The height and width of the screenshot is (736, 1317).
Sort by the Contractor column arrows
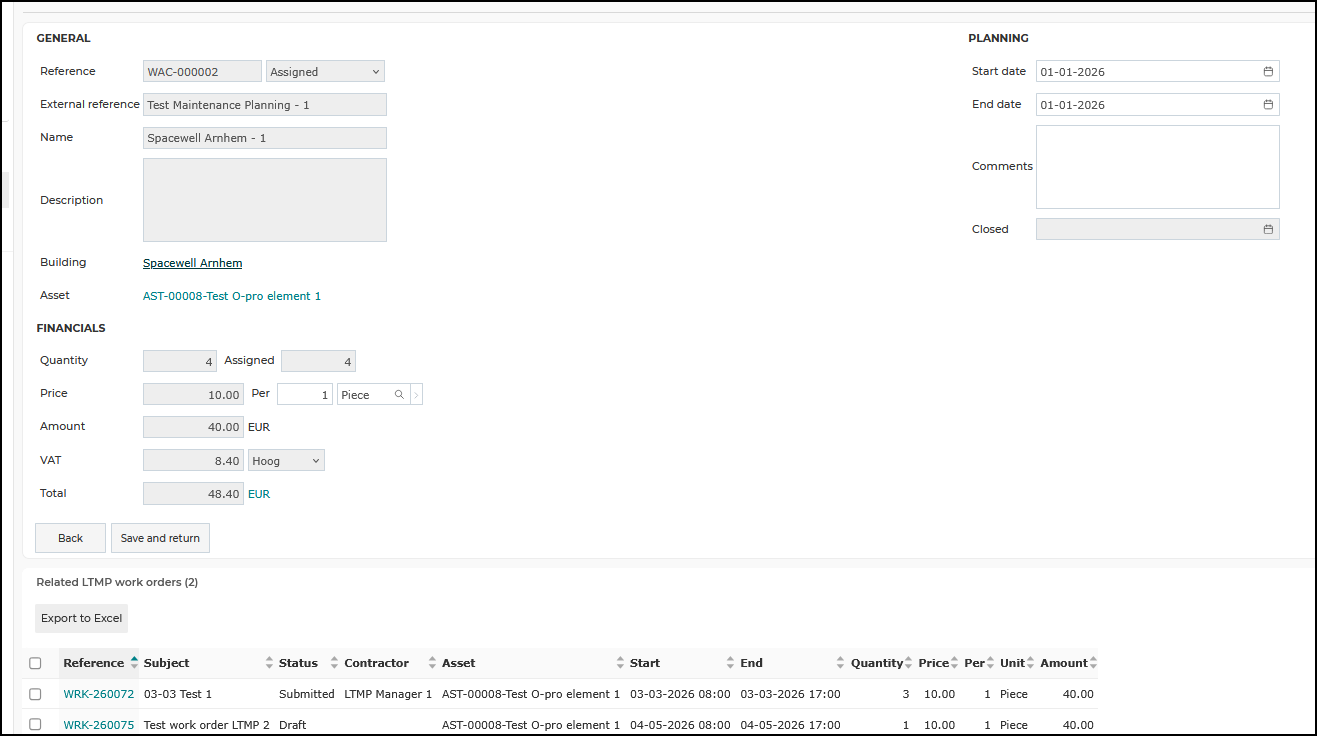pyautogui.click(x=432, y=663)
